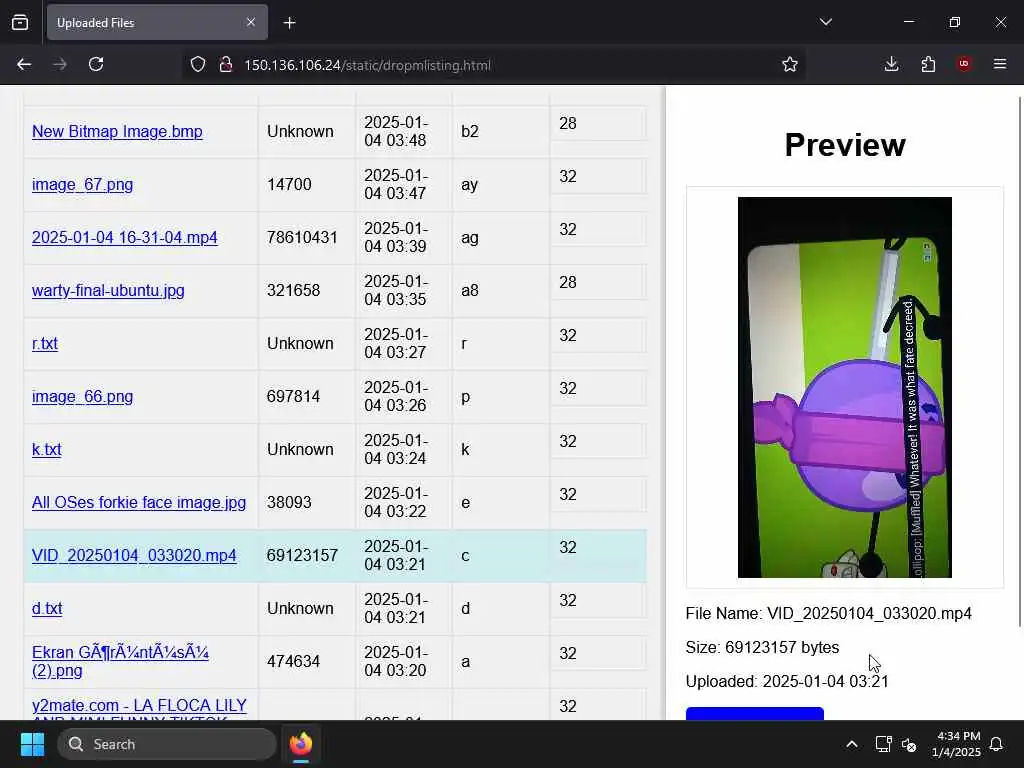
Task: Open r.txt file link
Action: pyautogui.click(x=44, y=344)
